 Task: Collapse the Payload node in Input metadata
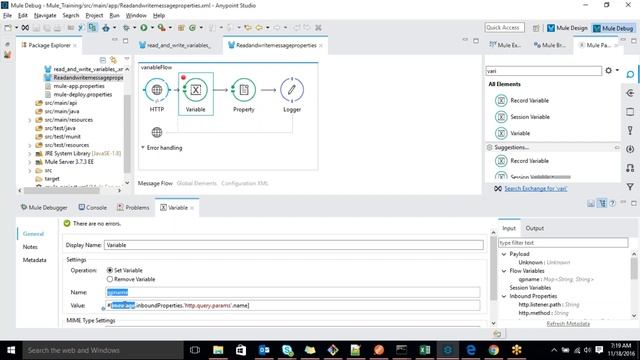coord(504,254)
